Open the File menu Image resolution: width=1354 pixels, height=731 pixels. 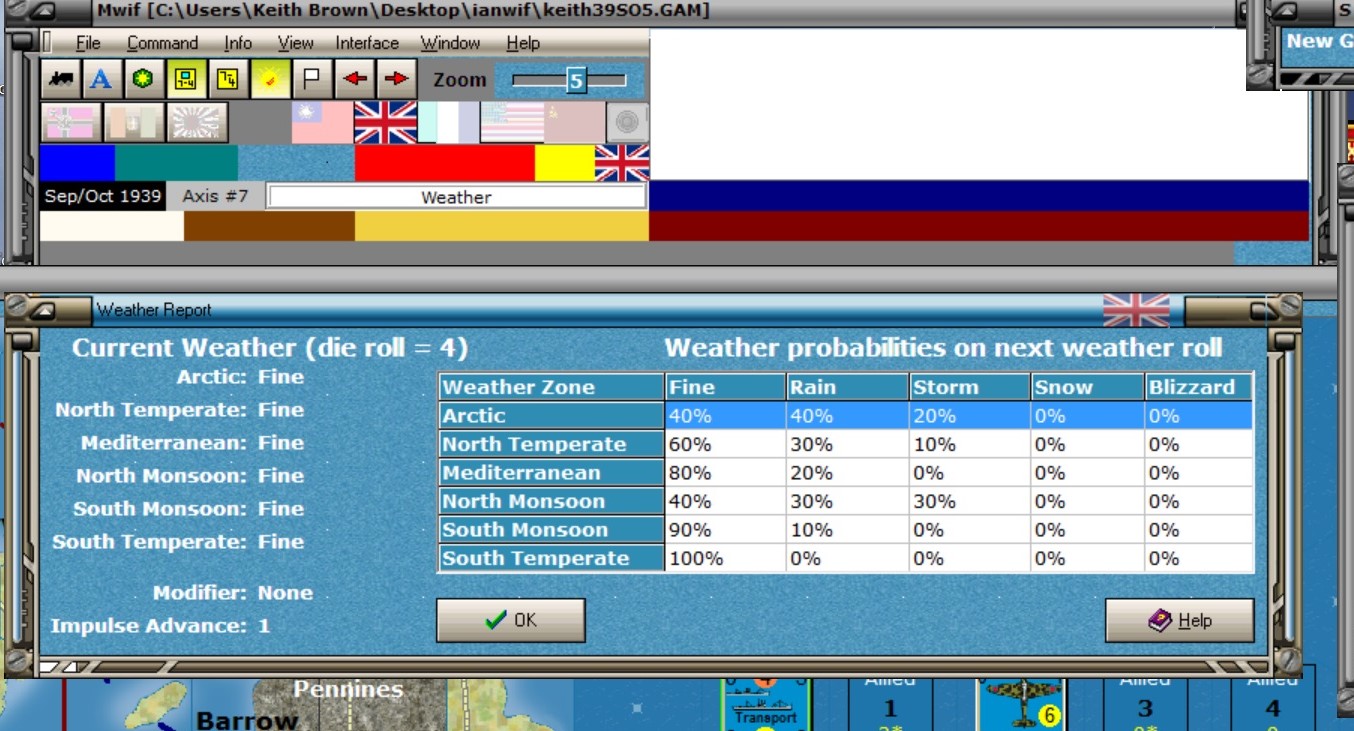click(x=88, y=43)
